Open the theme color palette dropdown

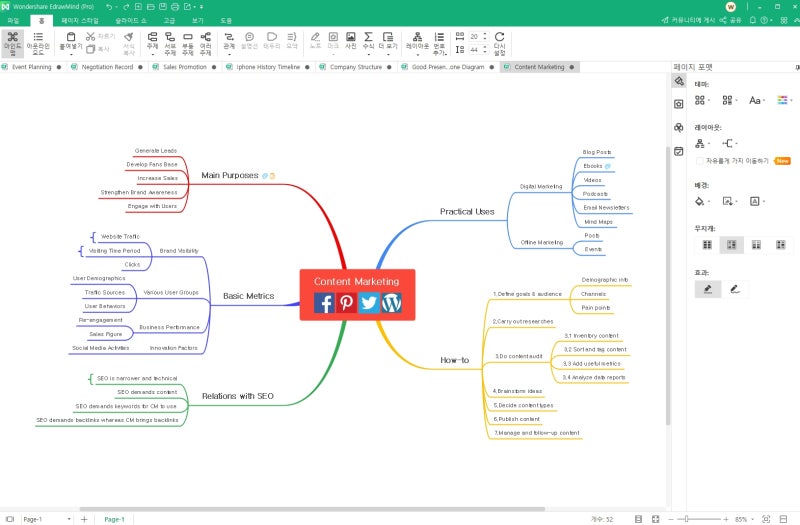[x=785, y=100]
